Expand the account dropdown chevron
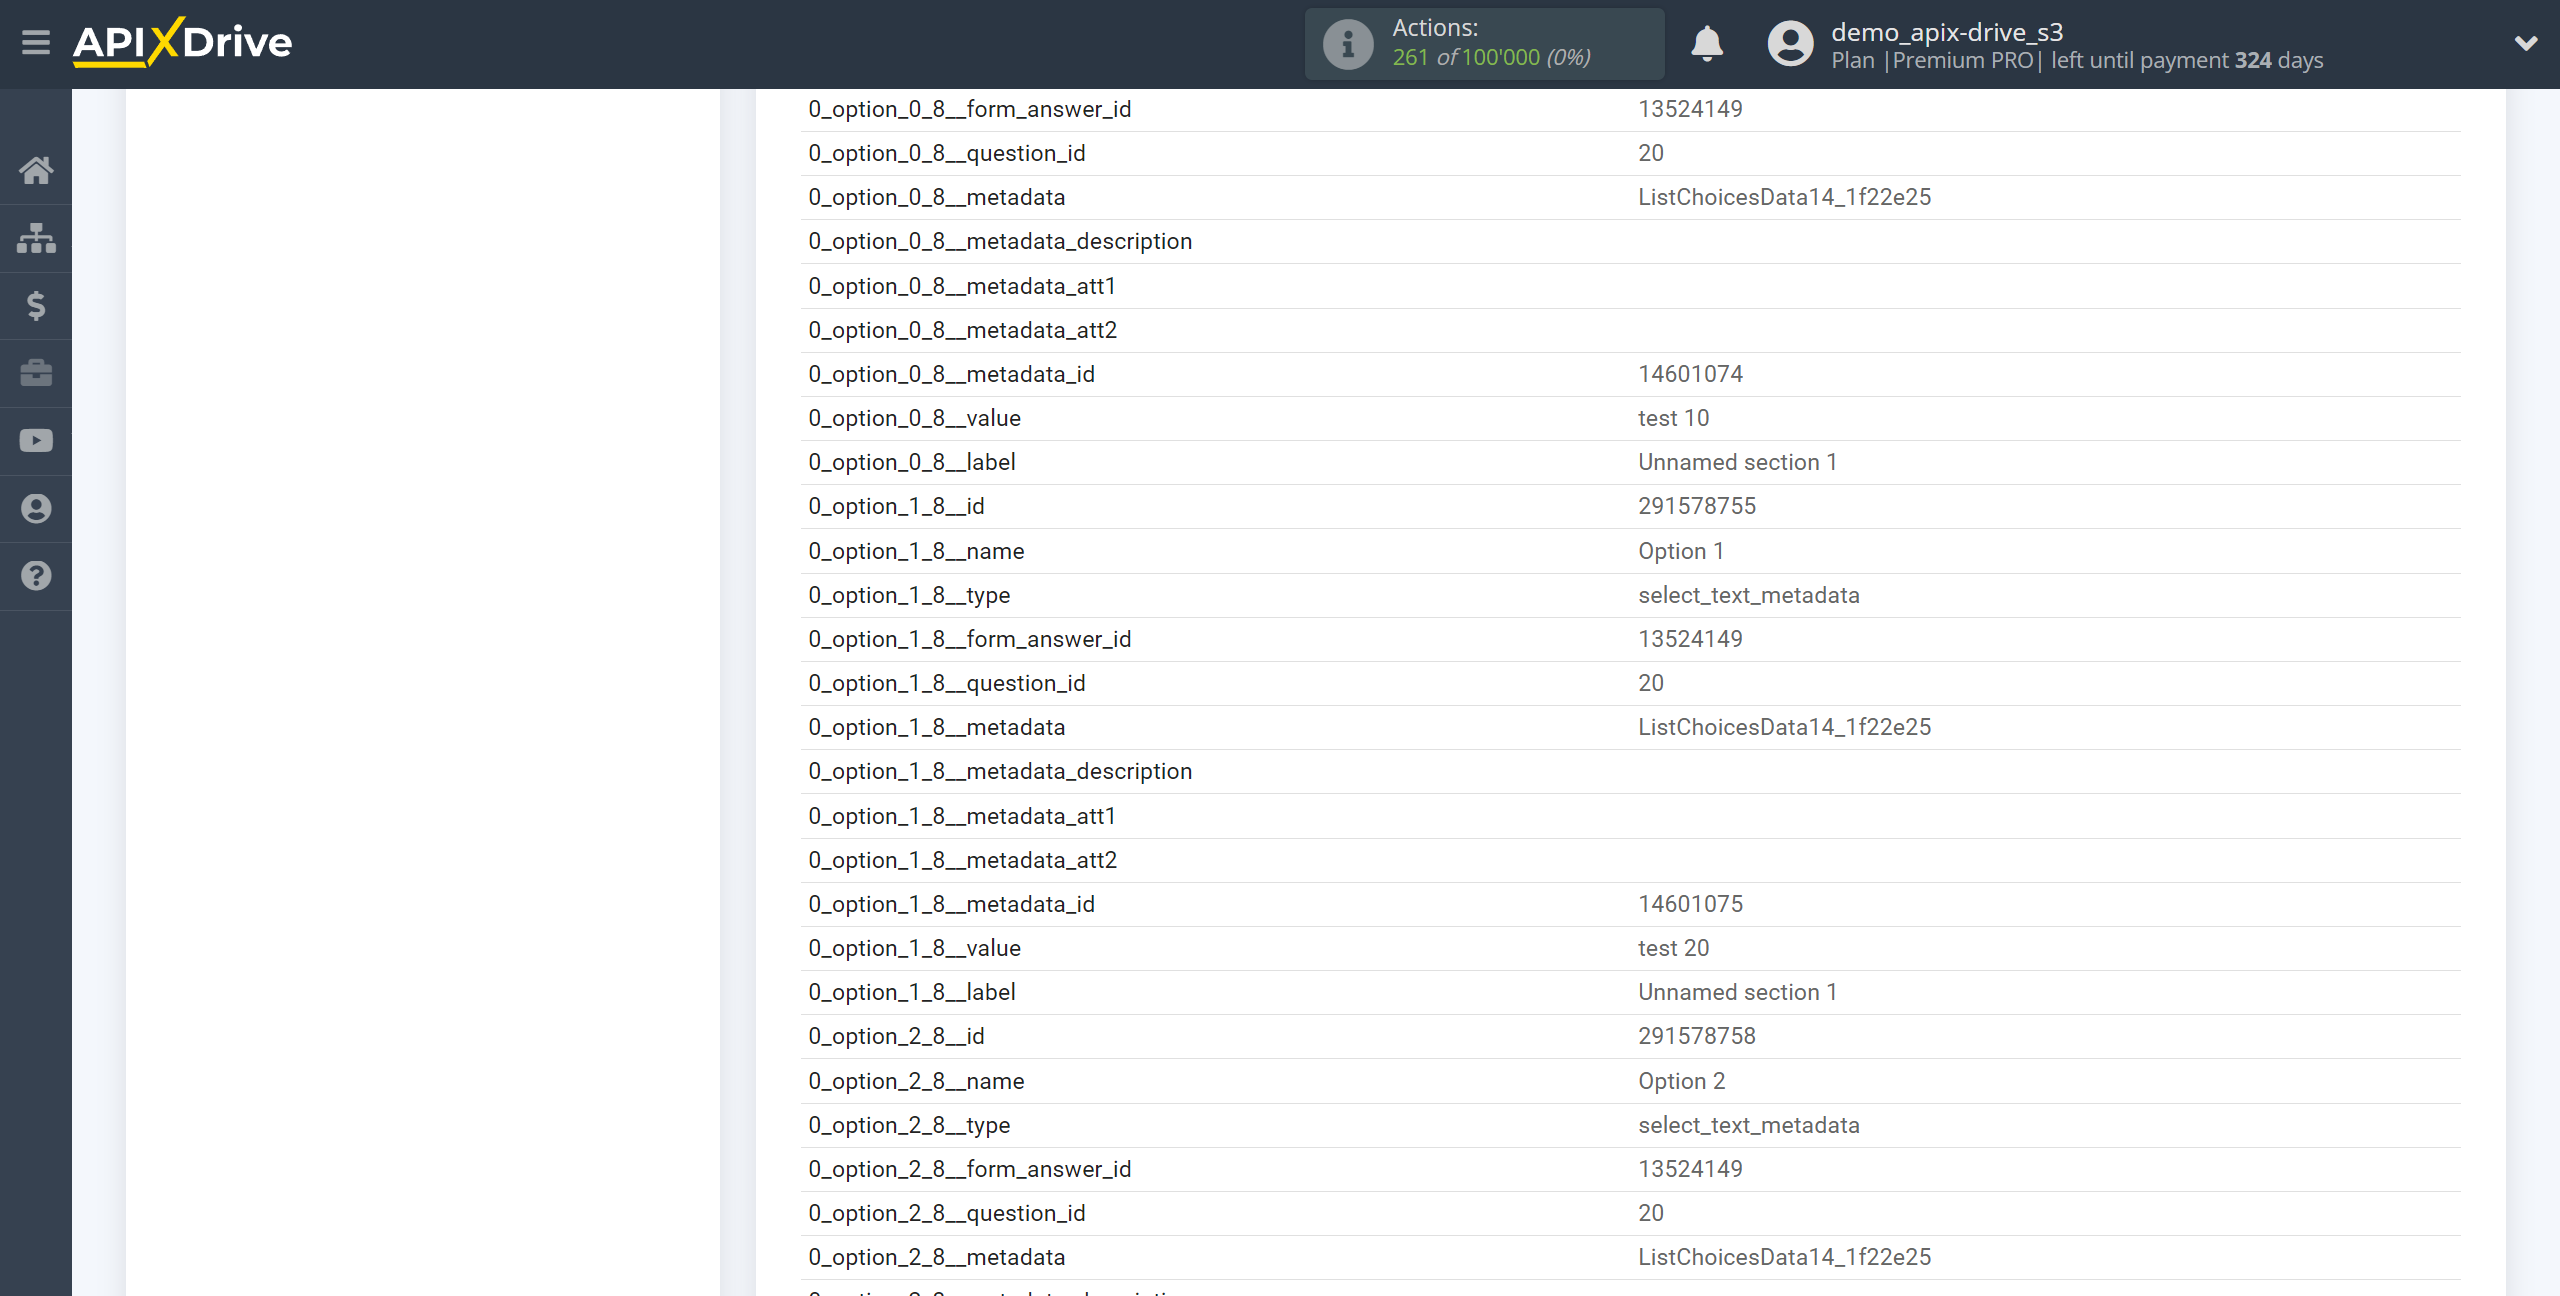Viewport: 2560px width, 1296px height. (x=2526, y=43)
